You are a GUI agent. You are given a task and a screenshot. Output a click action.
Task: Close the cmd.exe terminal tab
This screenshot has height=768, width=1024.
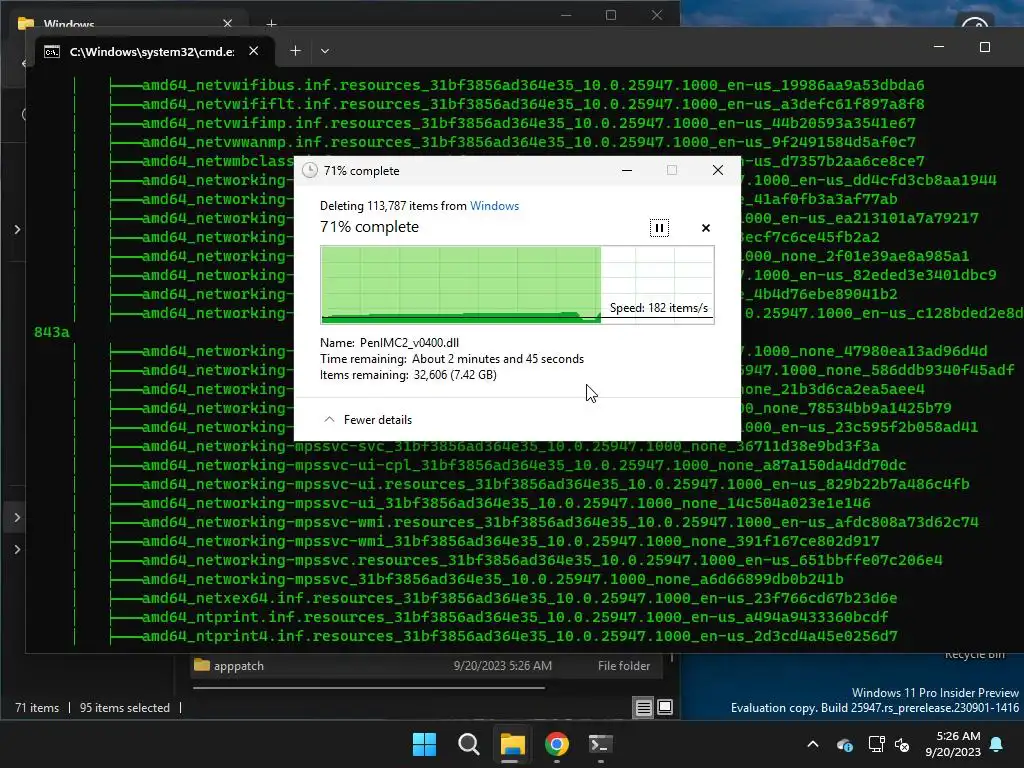(254, 51)
